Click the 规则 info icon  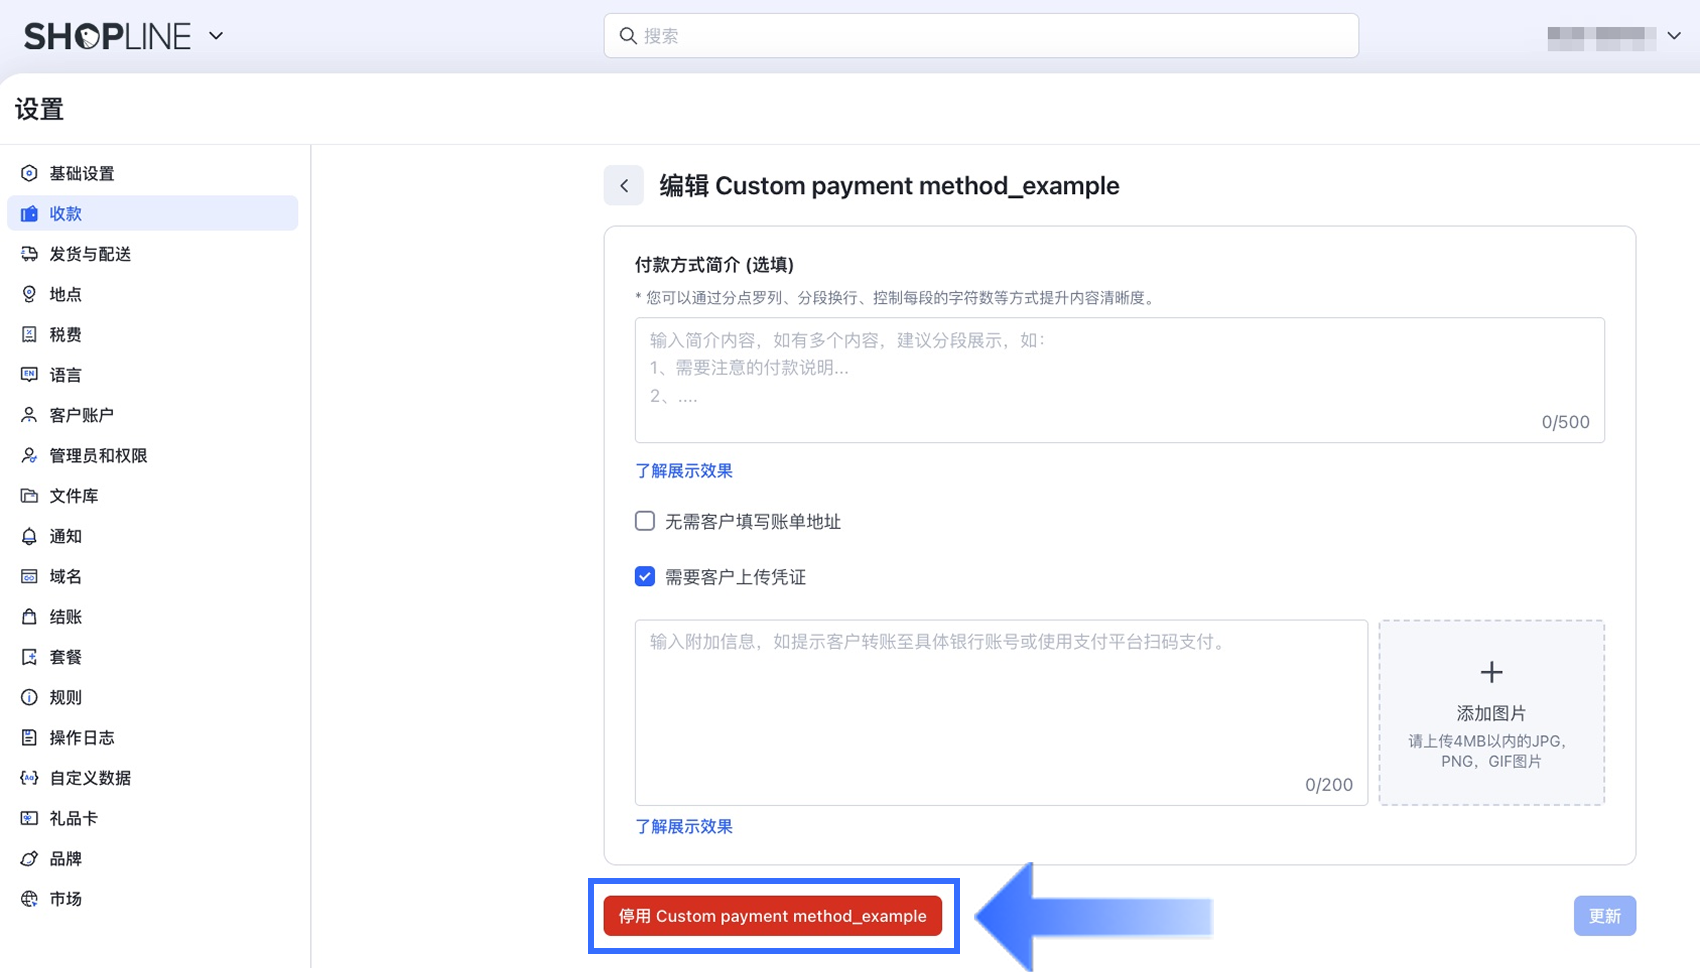[x=29, y=697]
